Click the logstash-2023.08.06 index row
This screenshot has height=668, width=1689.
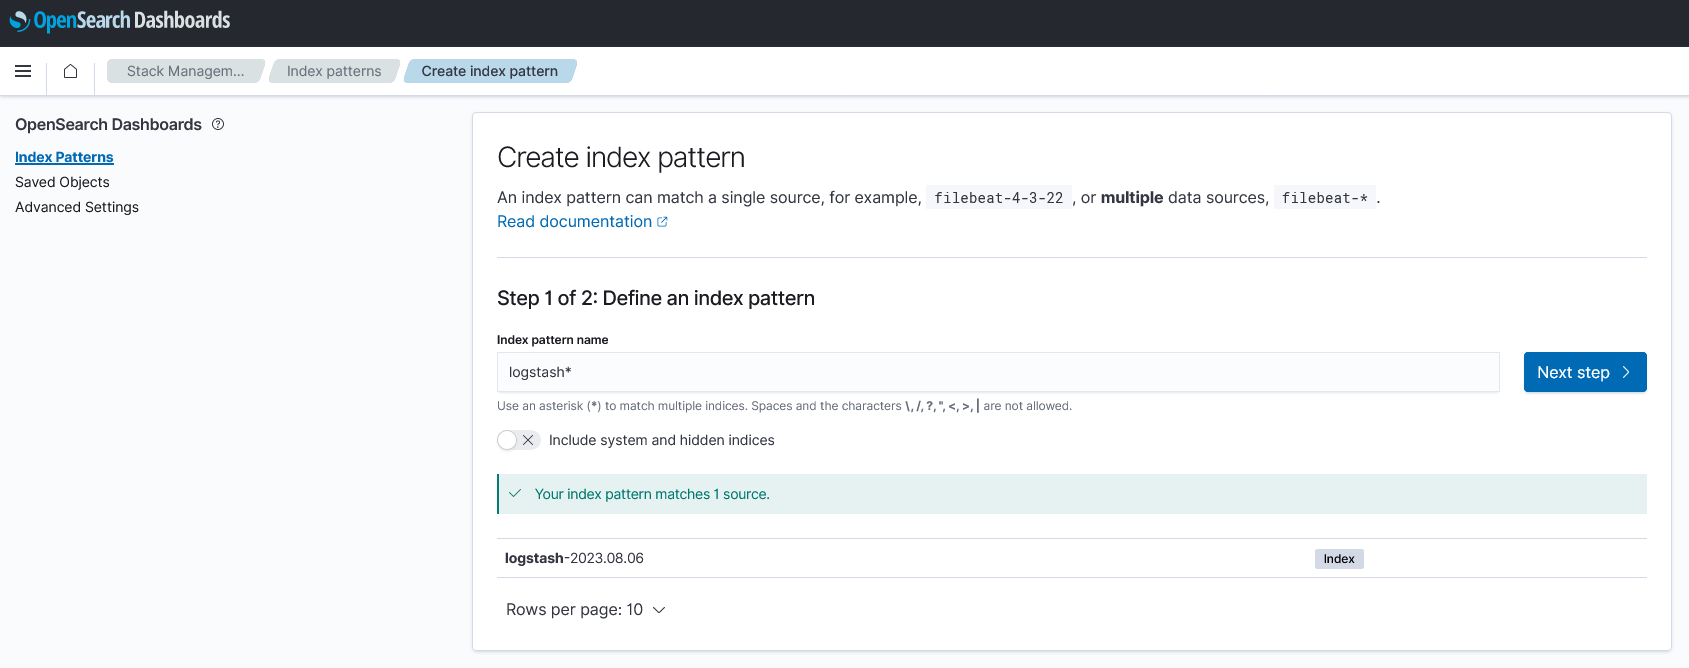[x=574, y=558]
